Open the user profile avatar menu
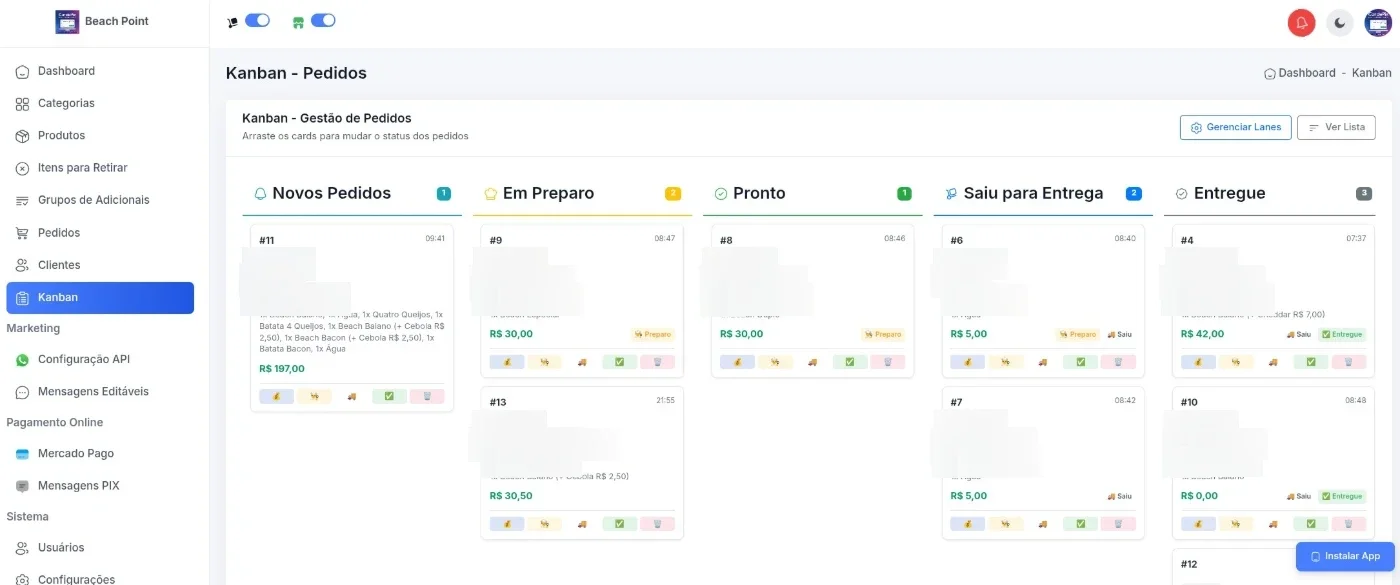Screen dimensions: 1400x585 coord(1378,23)
